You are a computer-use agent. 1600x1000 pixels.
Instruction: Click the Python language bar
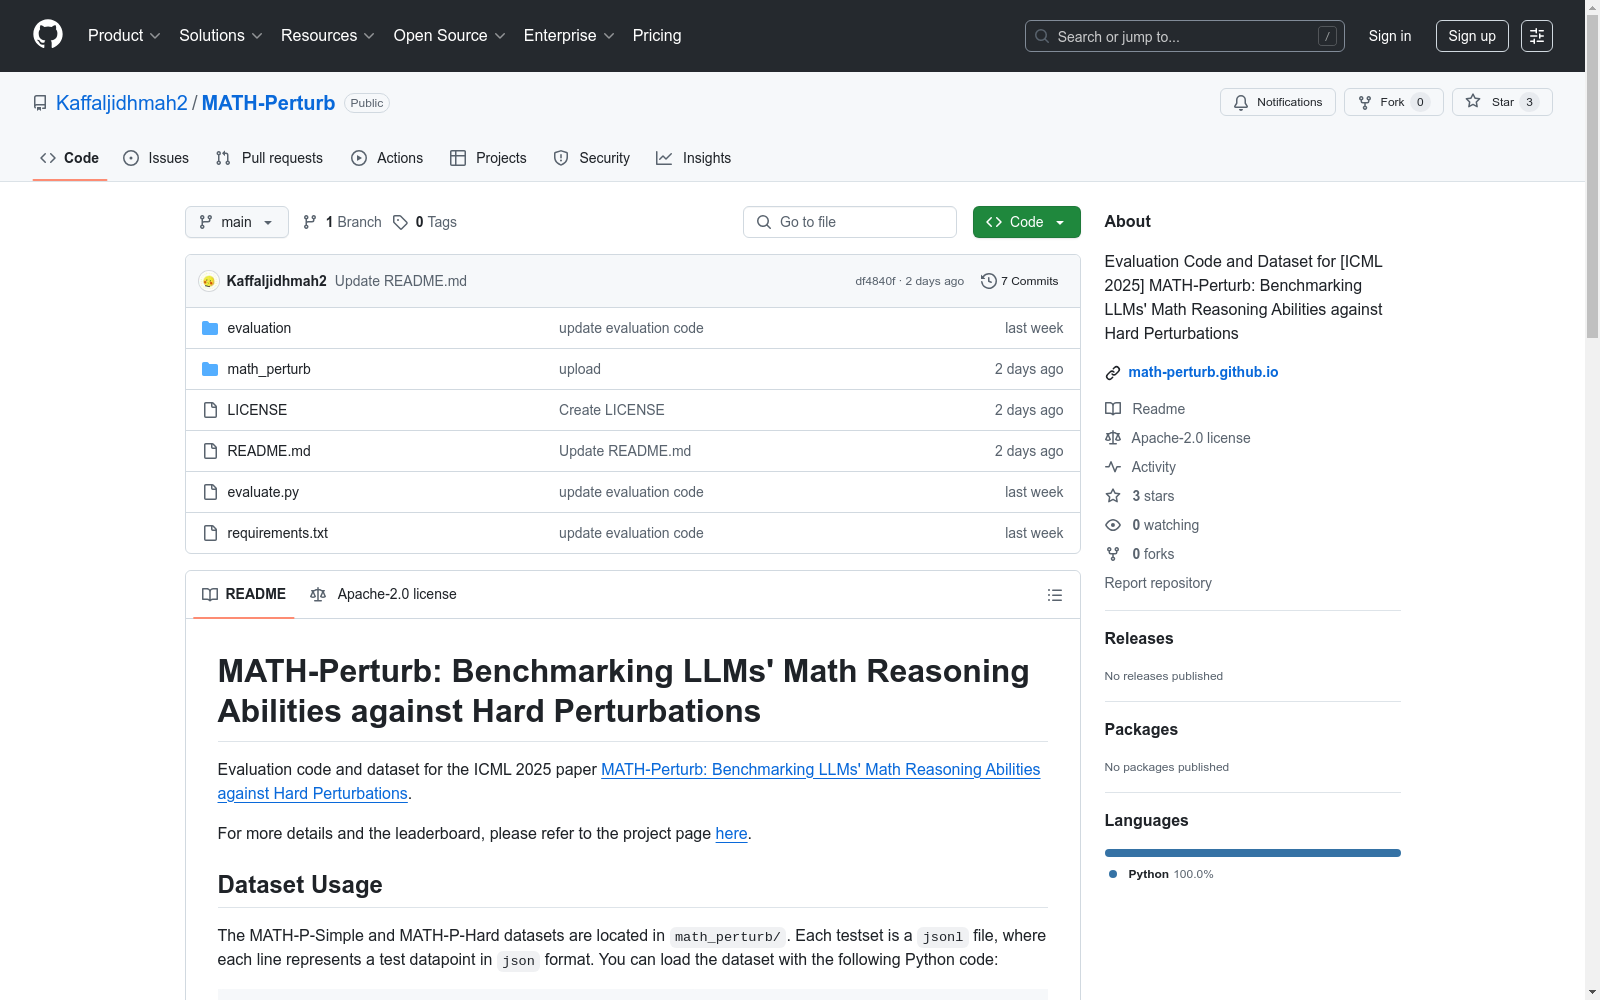1253,853
